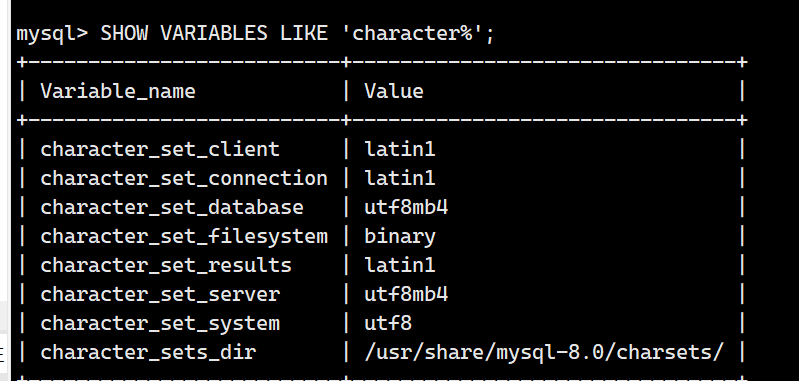Click utf8mb4 value of character_set_server
This screenshot has width=799, height=381.
click(x=406, y=294)
